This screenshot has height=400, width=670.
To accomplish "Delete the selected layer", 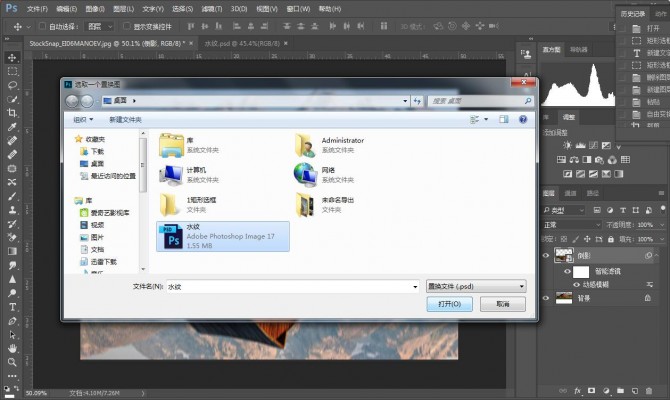I will point(649,391).
